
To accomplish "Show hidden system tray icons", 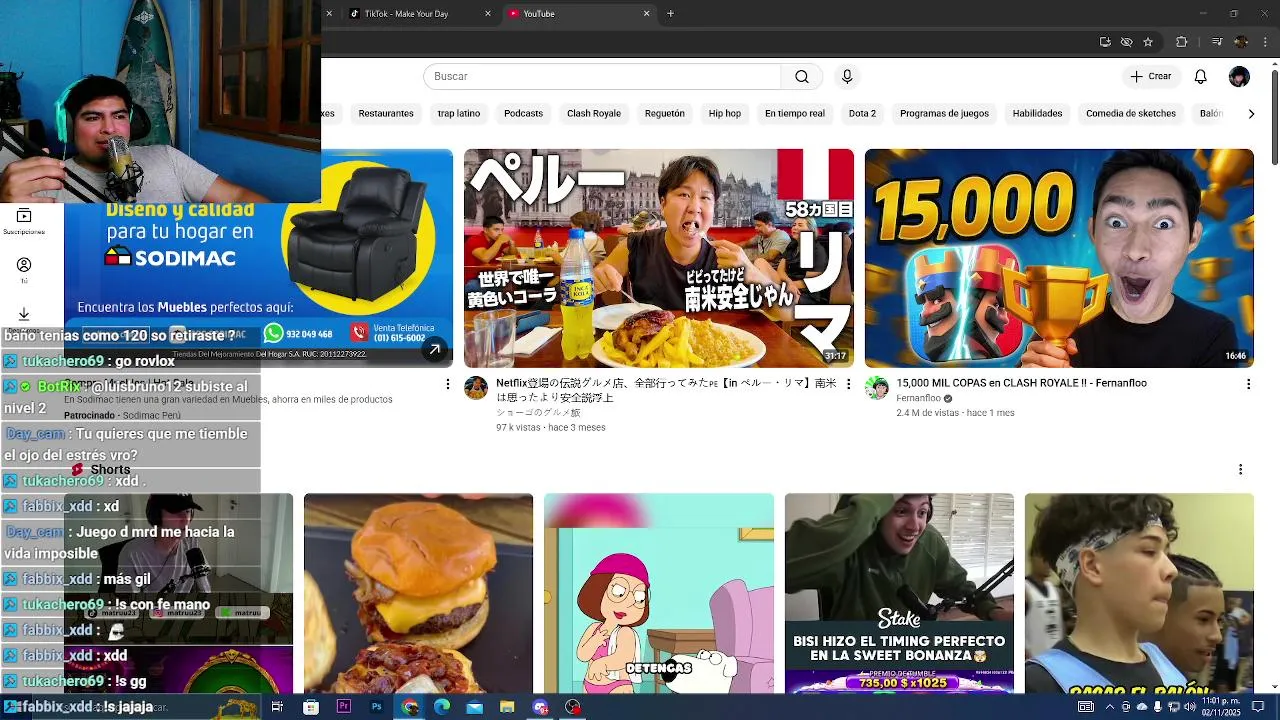I will [1109, 707].
